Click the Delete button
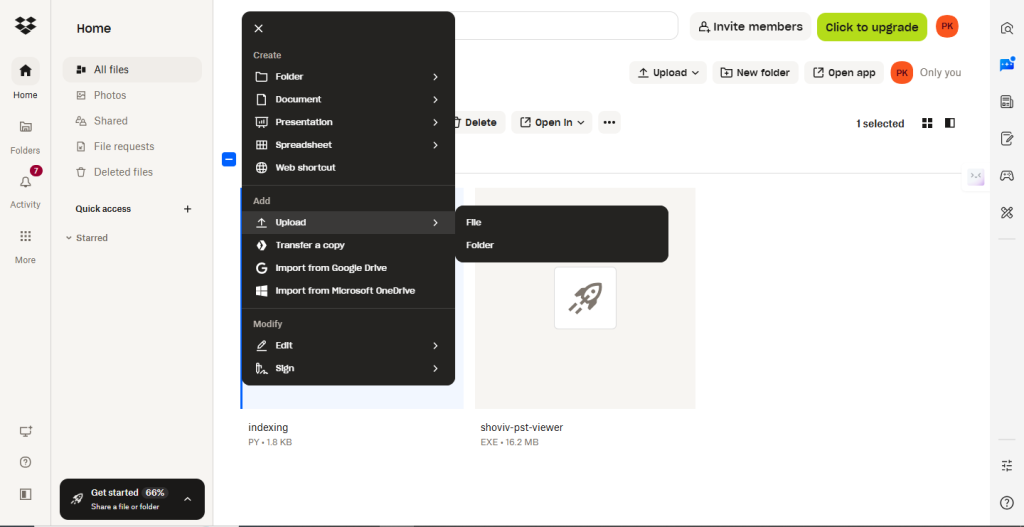Image resolution: width=1024 pixels, height=527 pixels. click(x=481, y=122)
